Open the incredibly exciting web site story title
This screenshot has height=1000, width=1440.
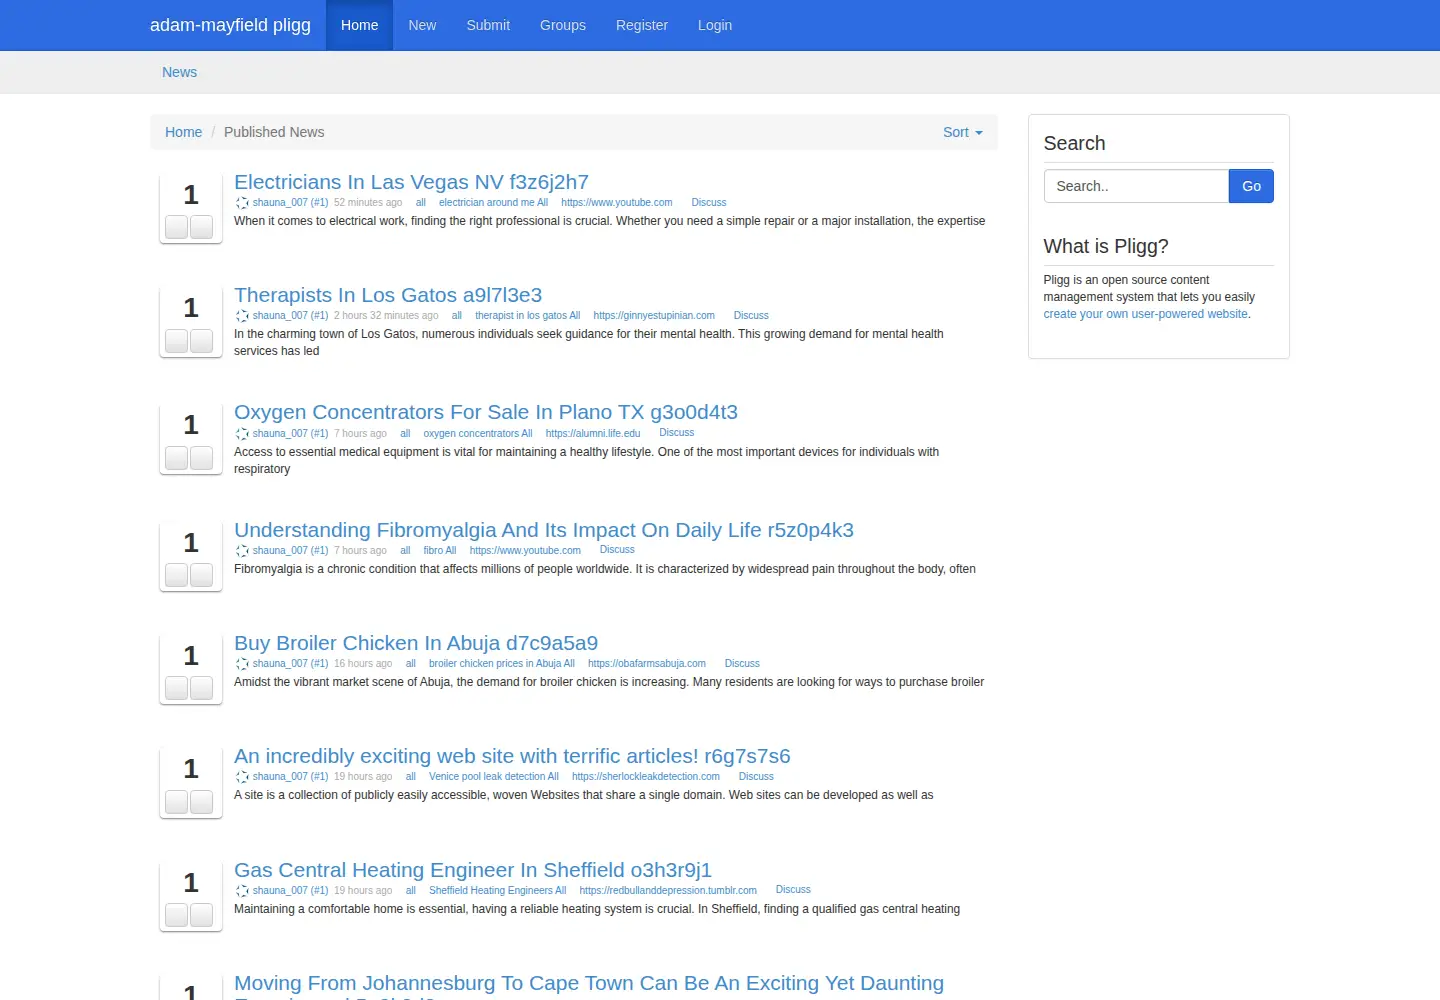(x=512, y=756)
